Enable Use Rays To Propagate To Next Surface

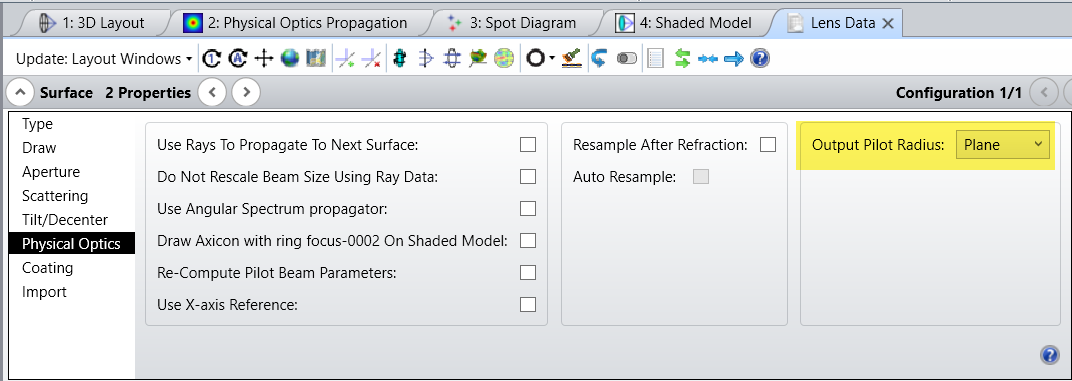tap(527, 144)
